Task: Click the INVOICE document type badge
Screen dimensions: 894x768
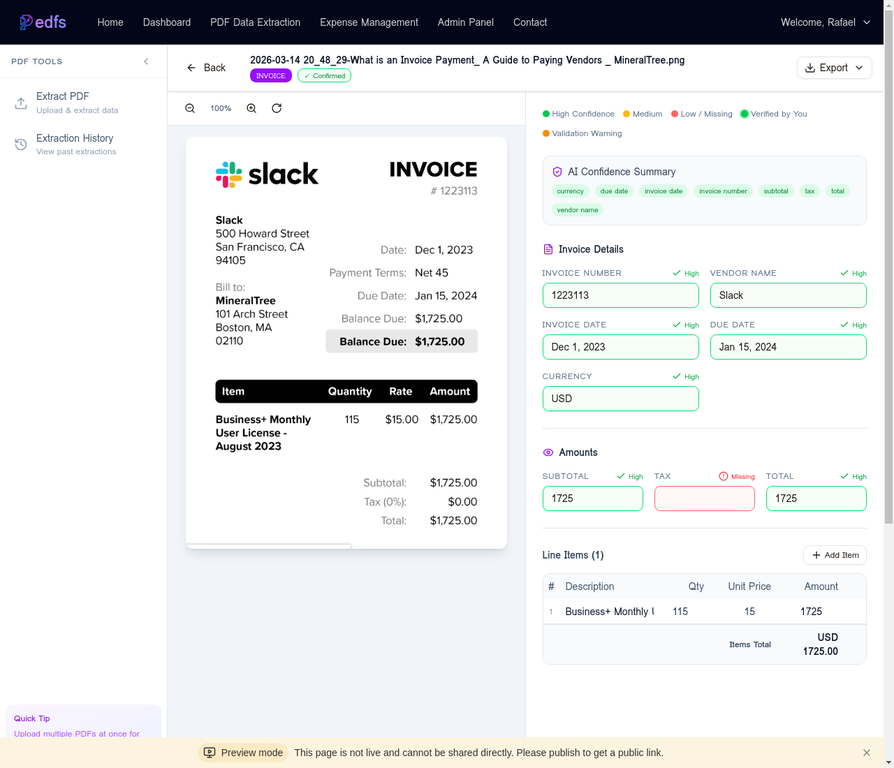Action: (271, 76)
